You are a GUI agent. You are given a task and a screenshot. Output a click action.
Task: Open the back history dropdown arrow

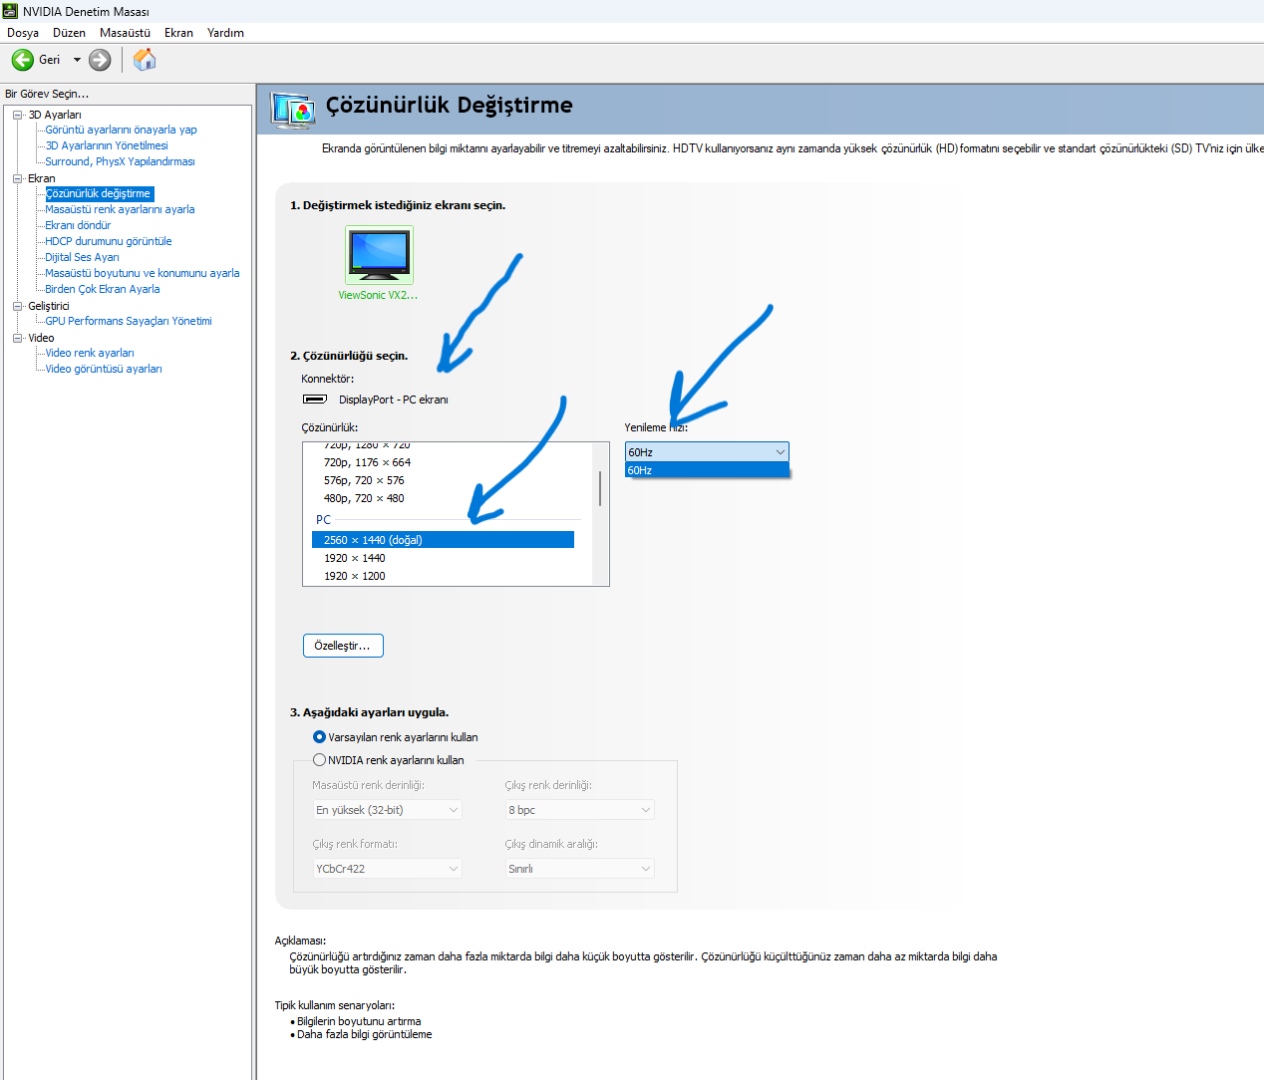(x=77, y=60)
